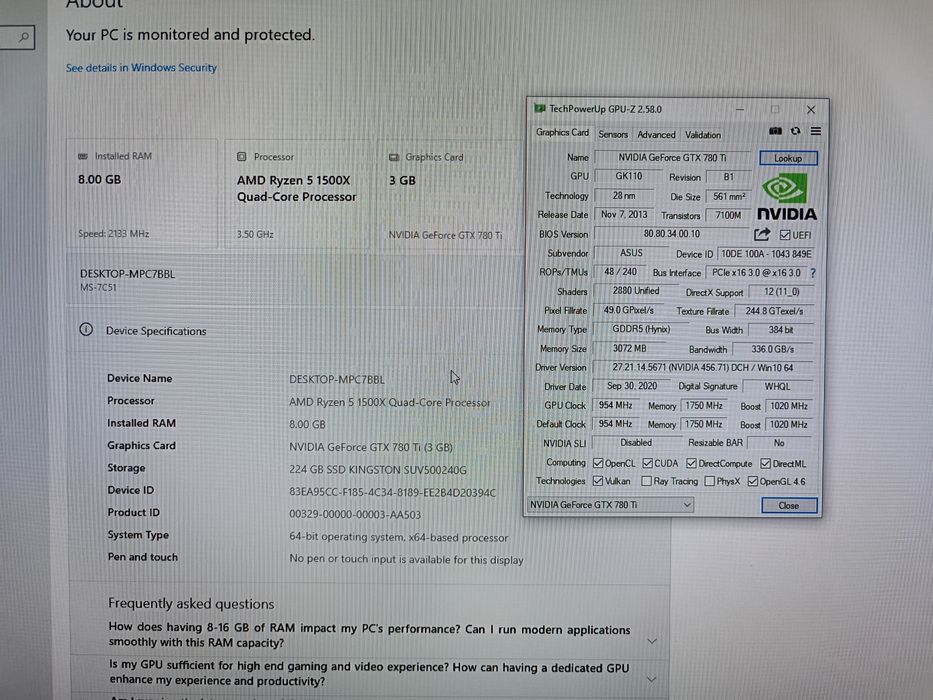Click the Installed RAM card icon
This screenshot has width=933, height=700.
coord(83,156)
